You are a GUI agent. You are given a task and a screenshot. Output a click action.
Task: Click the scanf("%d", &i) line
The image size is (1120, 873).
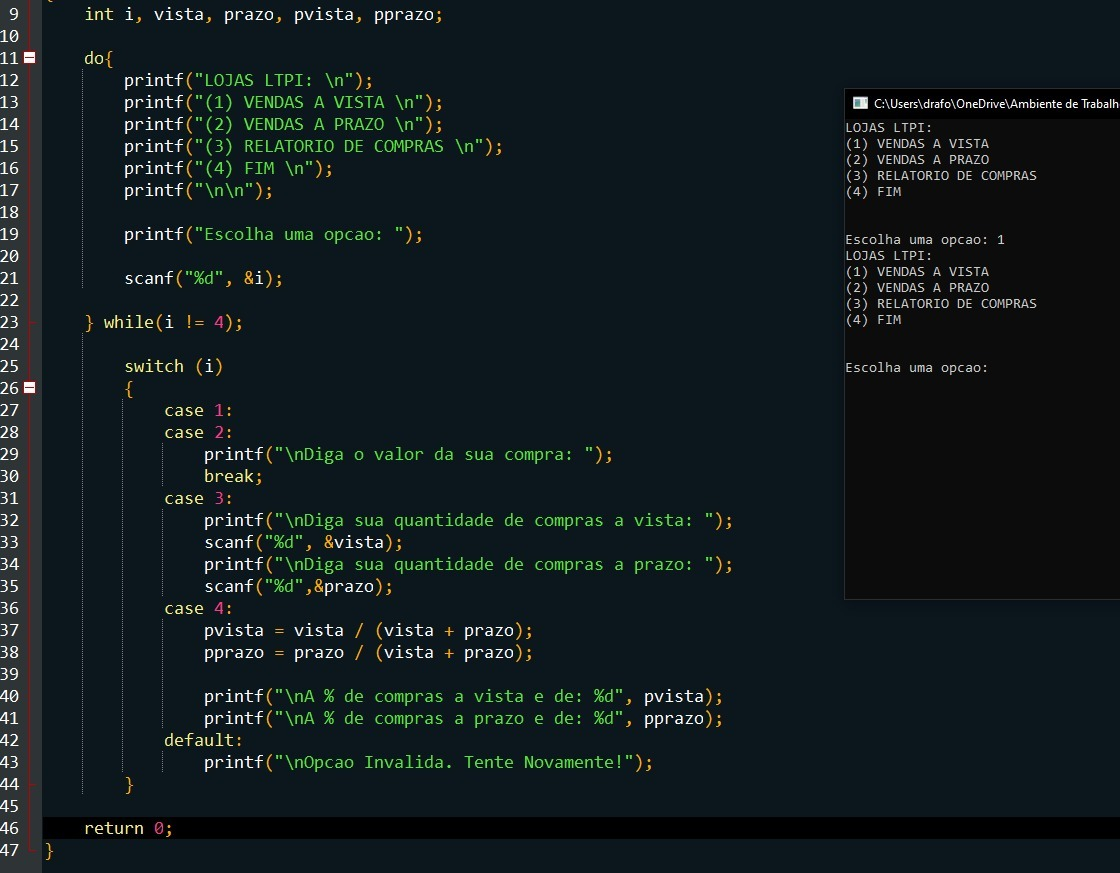coord(203,278)
